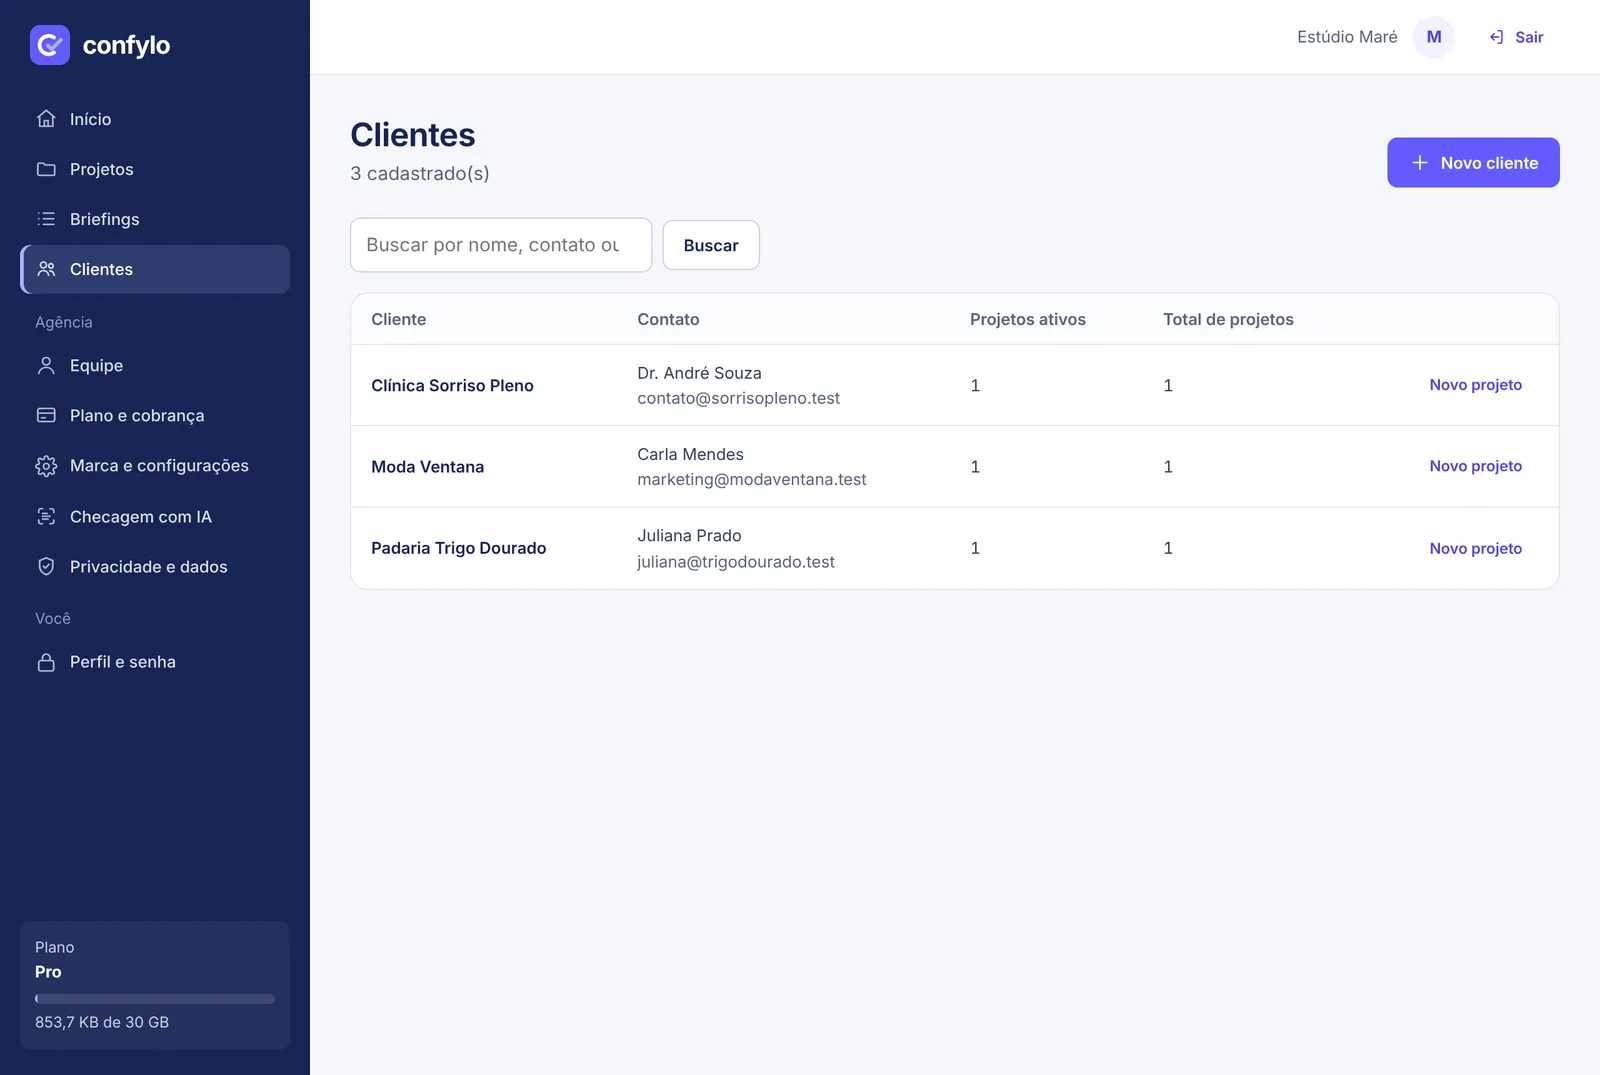Click the Moda Ventana client name
1600x1075 pixels.
click(x=427, y=467)
